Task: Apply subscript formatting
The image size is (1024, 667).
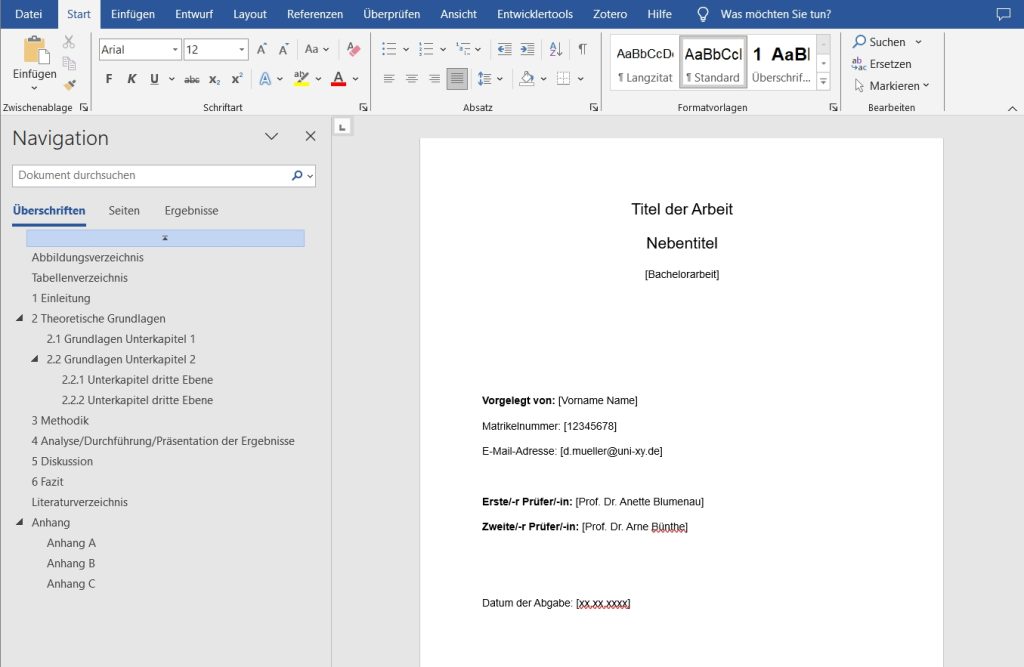Action: pos(214,79)
